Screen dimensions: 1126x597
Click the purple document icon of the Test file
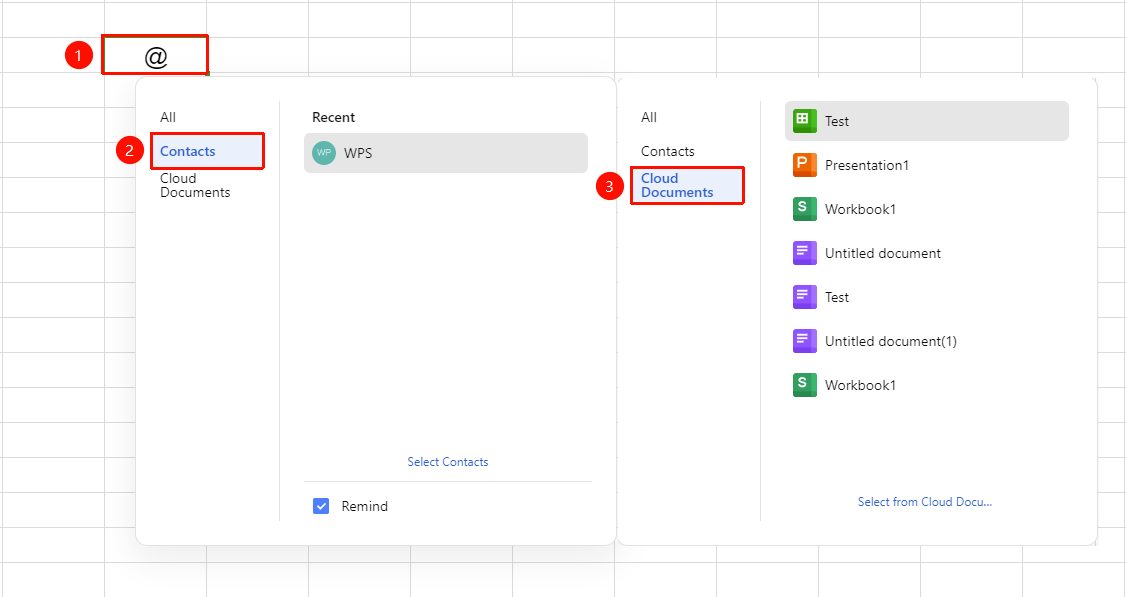pyautogui.click(x=804, y=297)
